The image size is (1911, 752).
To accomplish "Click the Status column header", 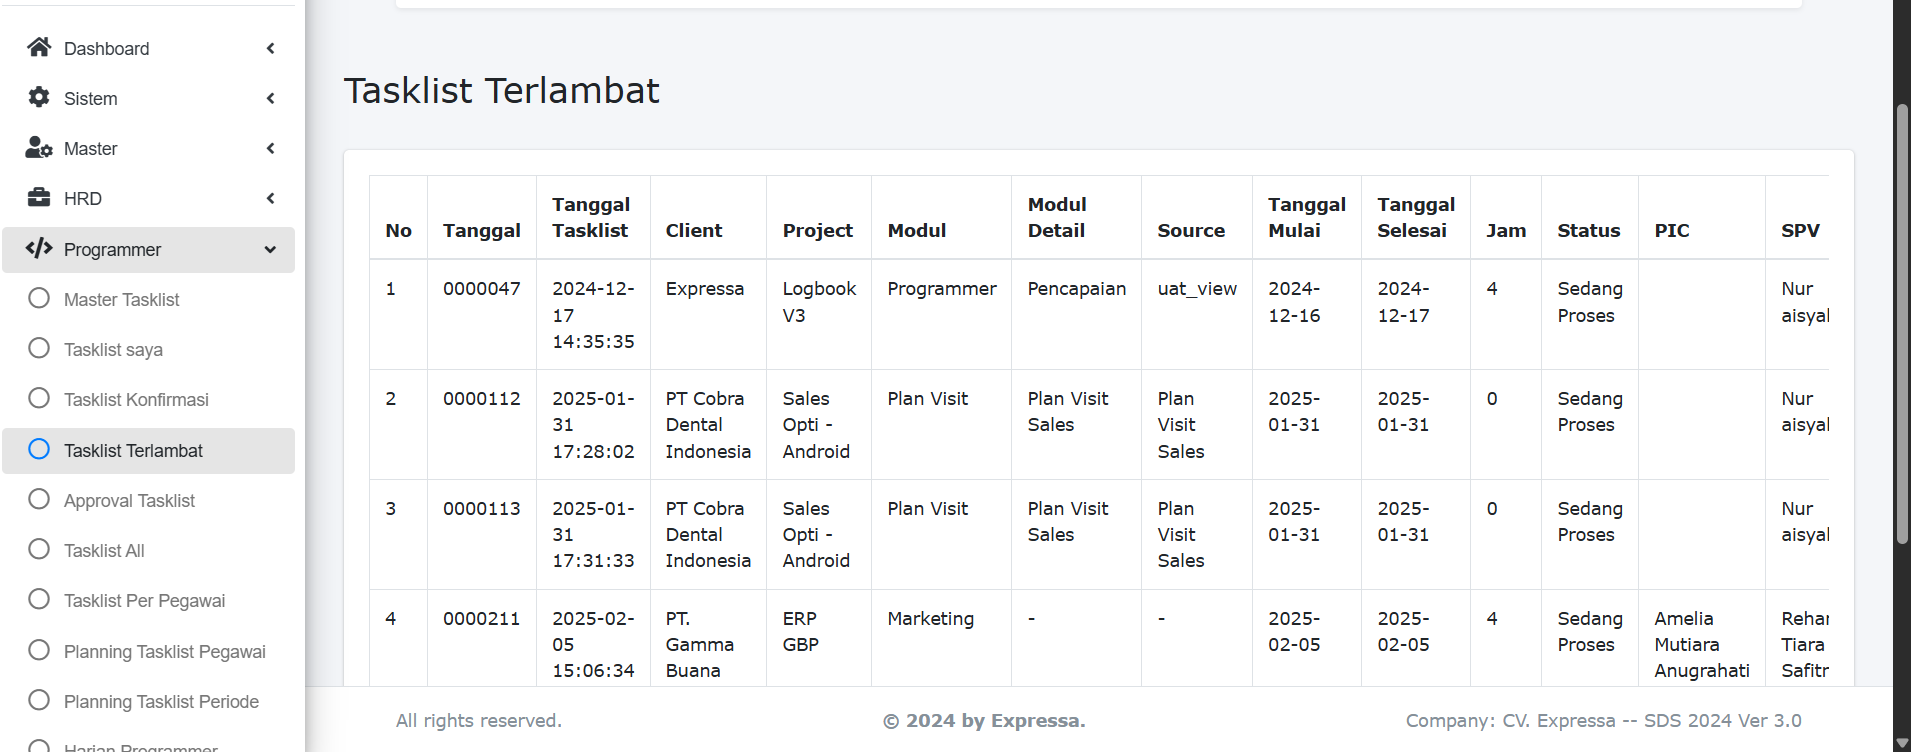I will click(x=1588, y=230).
